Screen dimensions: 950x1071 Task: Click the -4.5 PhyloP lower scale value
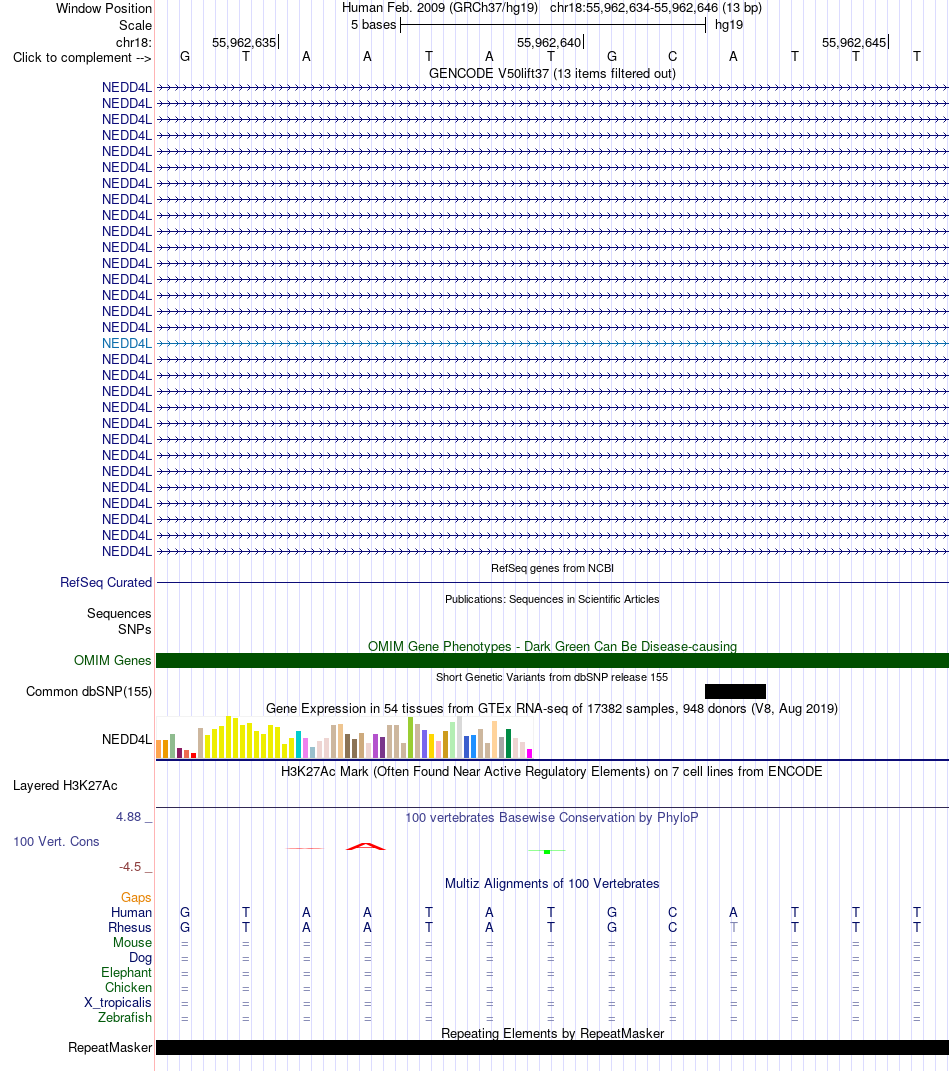coord(130,867)
